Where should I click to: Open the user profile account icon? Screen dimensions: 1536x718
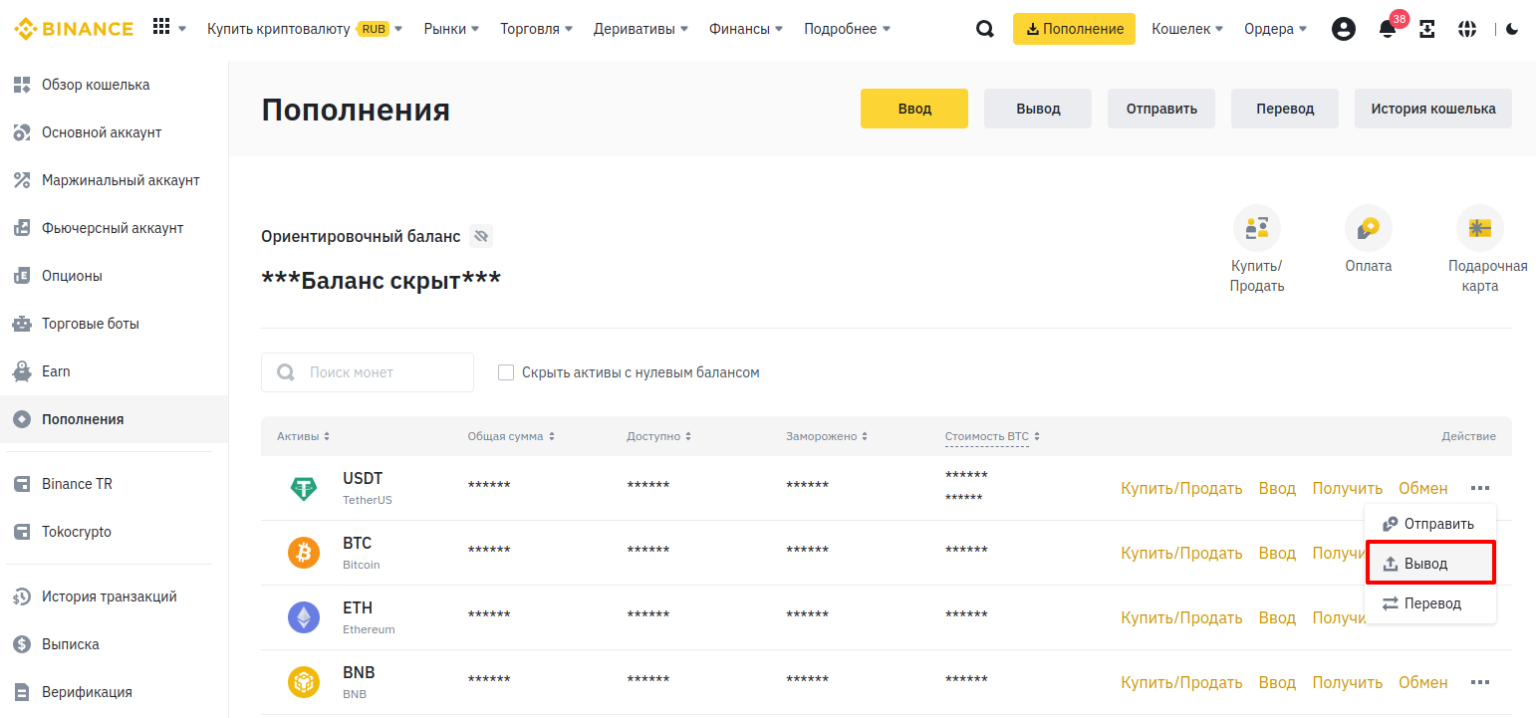1343,29
